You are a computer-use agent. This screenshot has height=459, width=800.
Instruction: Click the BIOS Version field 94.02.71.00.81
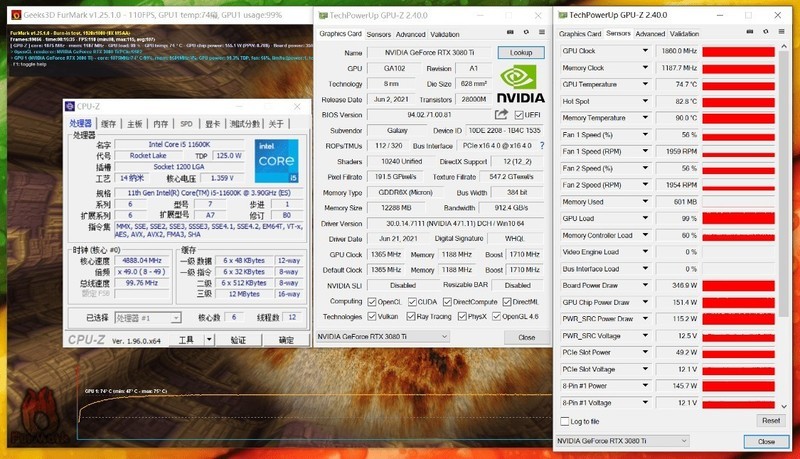(429, 115)
